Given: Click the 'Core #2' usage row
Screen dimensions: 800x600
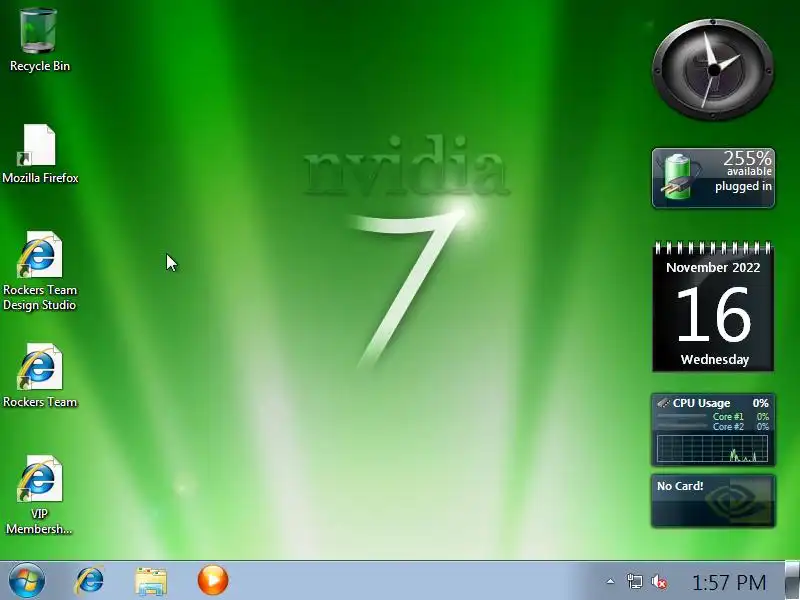Looking at the screenshot, I should tap(713, 427).
